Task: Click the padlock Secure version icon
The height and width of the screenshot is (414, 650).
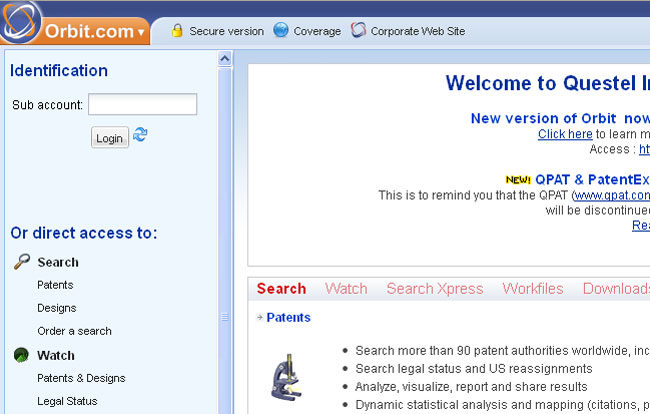Action: (x=177, y=31)
